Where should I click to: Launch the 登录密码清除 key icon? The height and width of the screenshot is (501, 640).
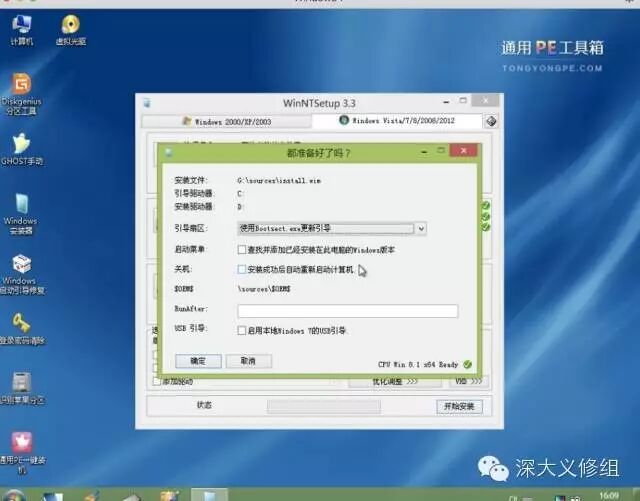(x=22, y=329)
